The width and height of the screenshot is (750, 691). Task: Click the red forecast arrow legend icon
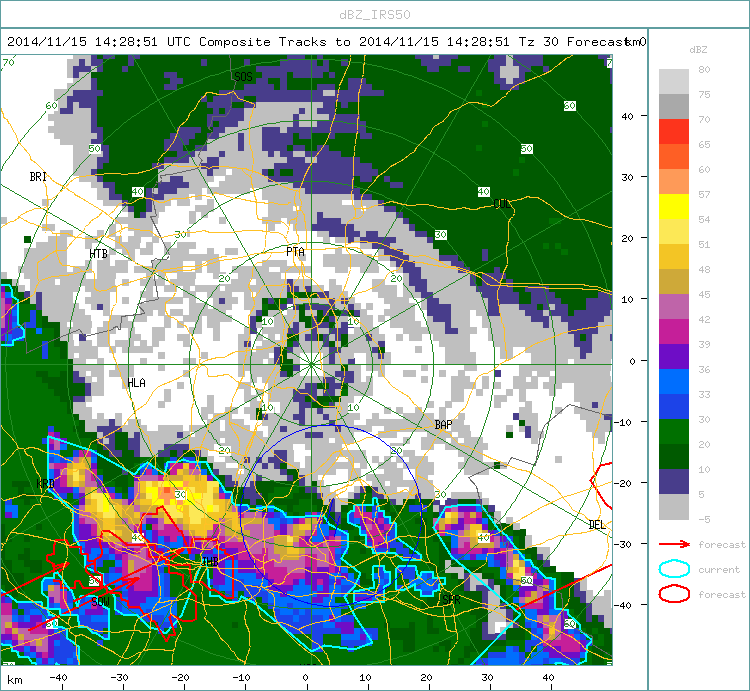tap(674, 544)
